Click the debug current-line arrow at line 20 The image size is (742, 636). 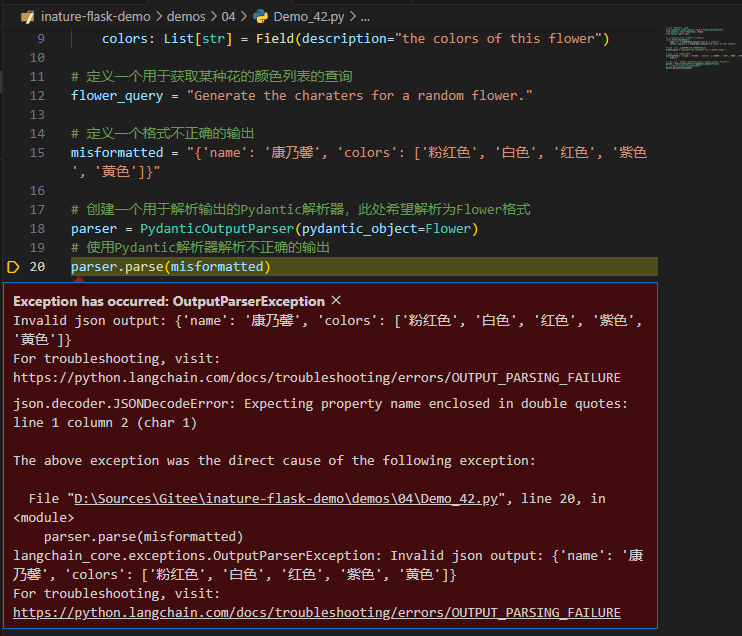(13, 266)
